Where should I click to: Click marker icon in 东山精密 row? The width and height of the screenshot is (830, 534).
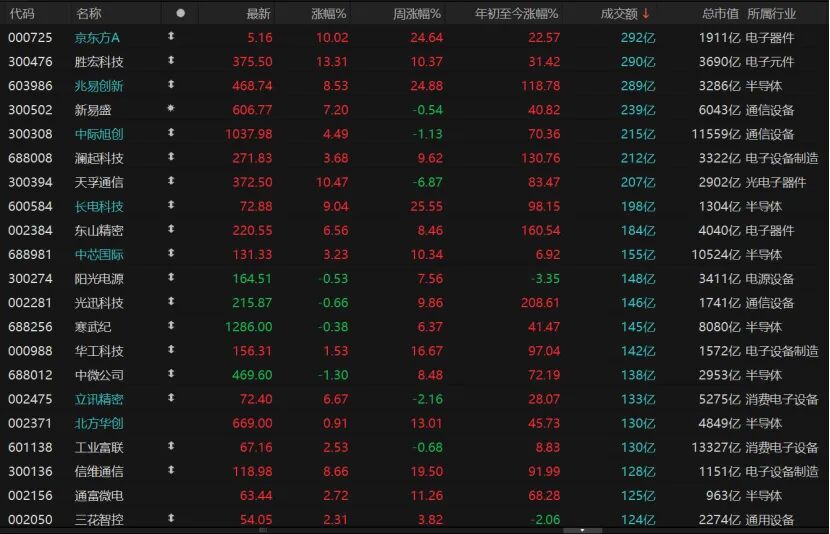[x=171, y=229]
